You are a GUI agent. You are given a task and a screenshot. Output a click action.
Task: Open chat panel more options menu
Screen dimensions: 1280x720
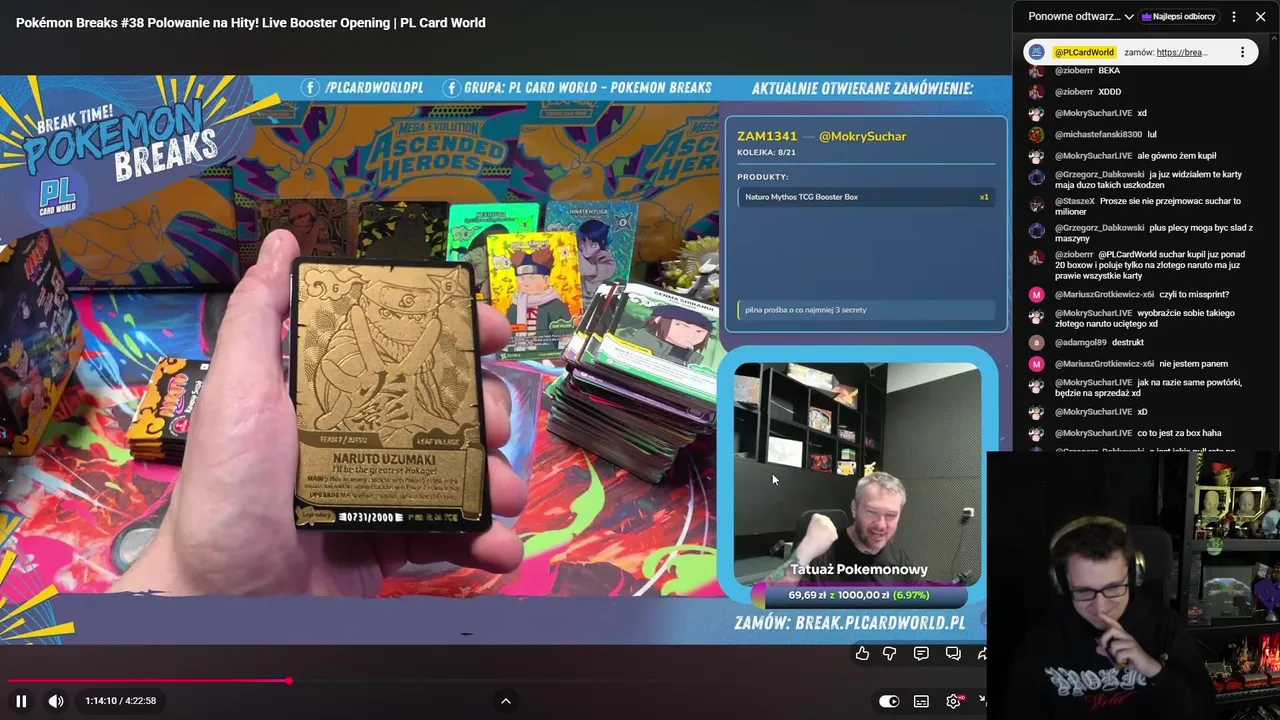pos(1234,17)
